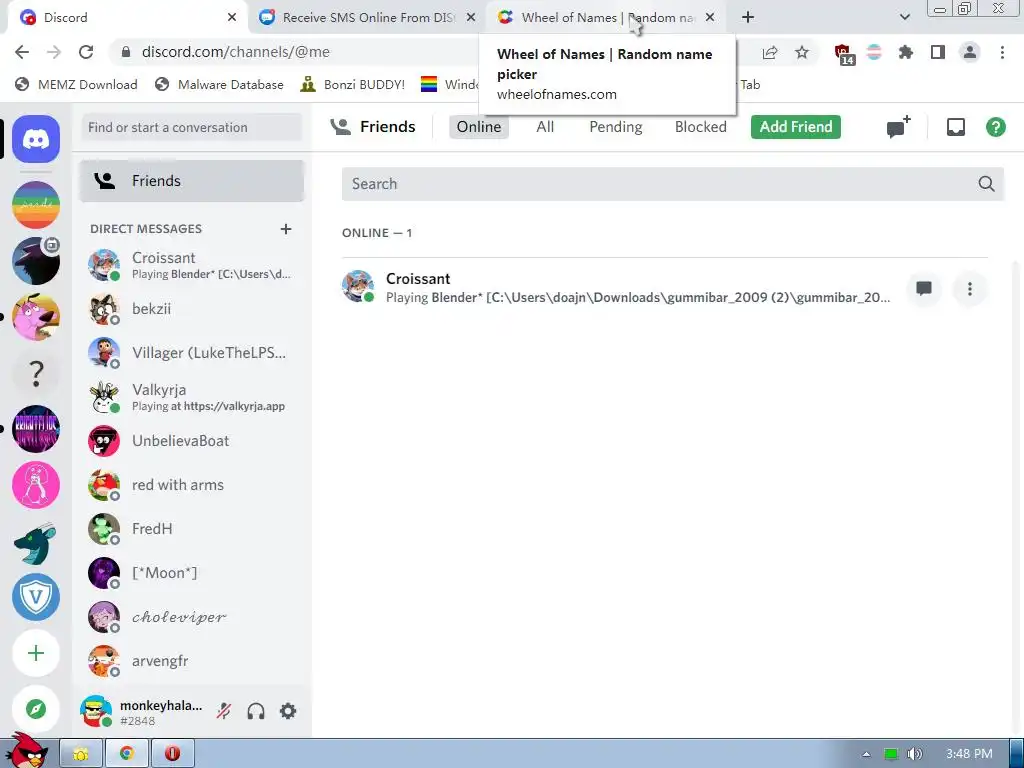
Task: Switch to the Receive SMS Online browser tab
Action: [x=367, y=18]
